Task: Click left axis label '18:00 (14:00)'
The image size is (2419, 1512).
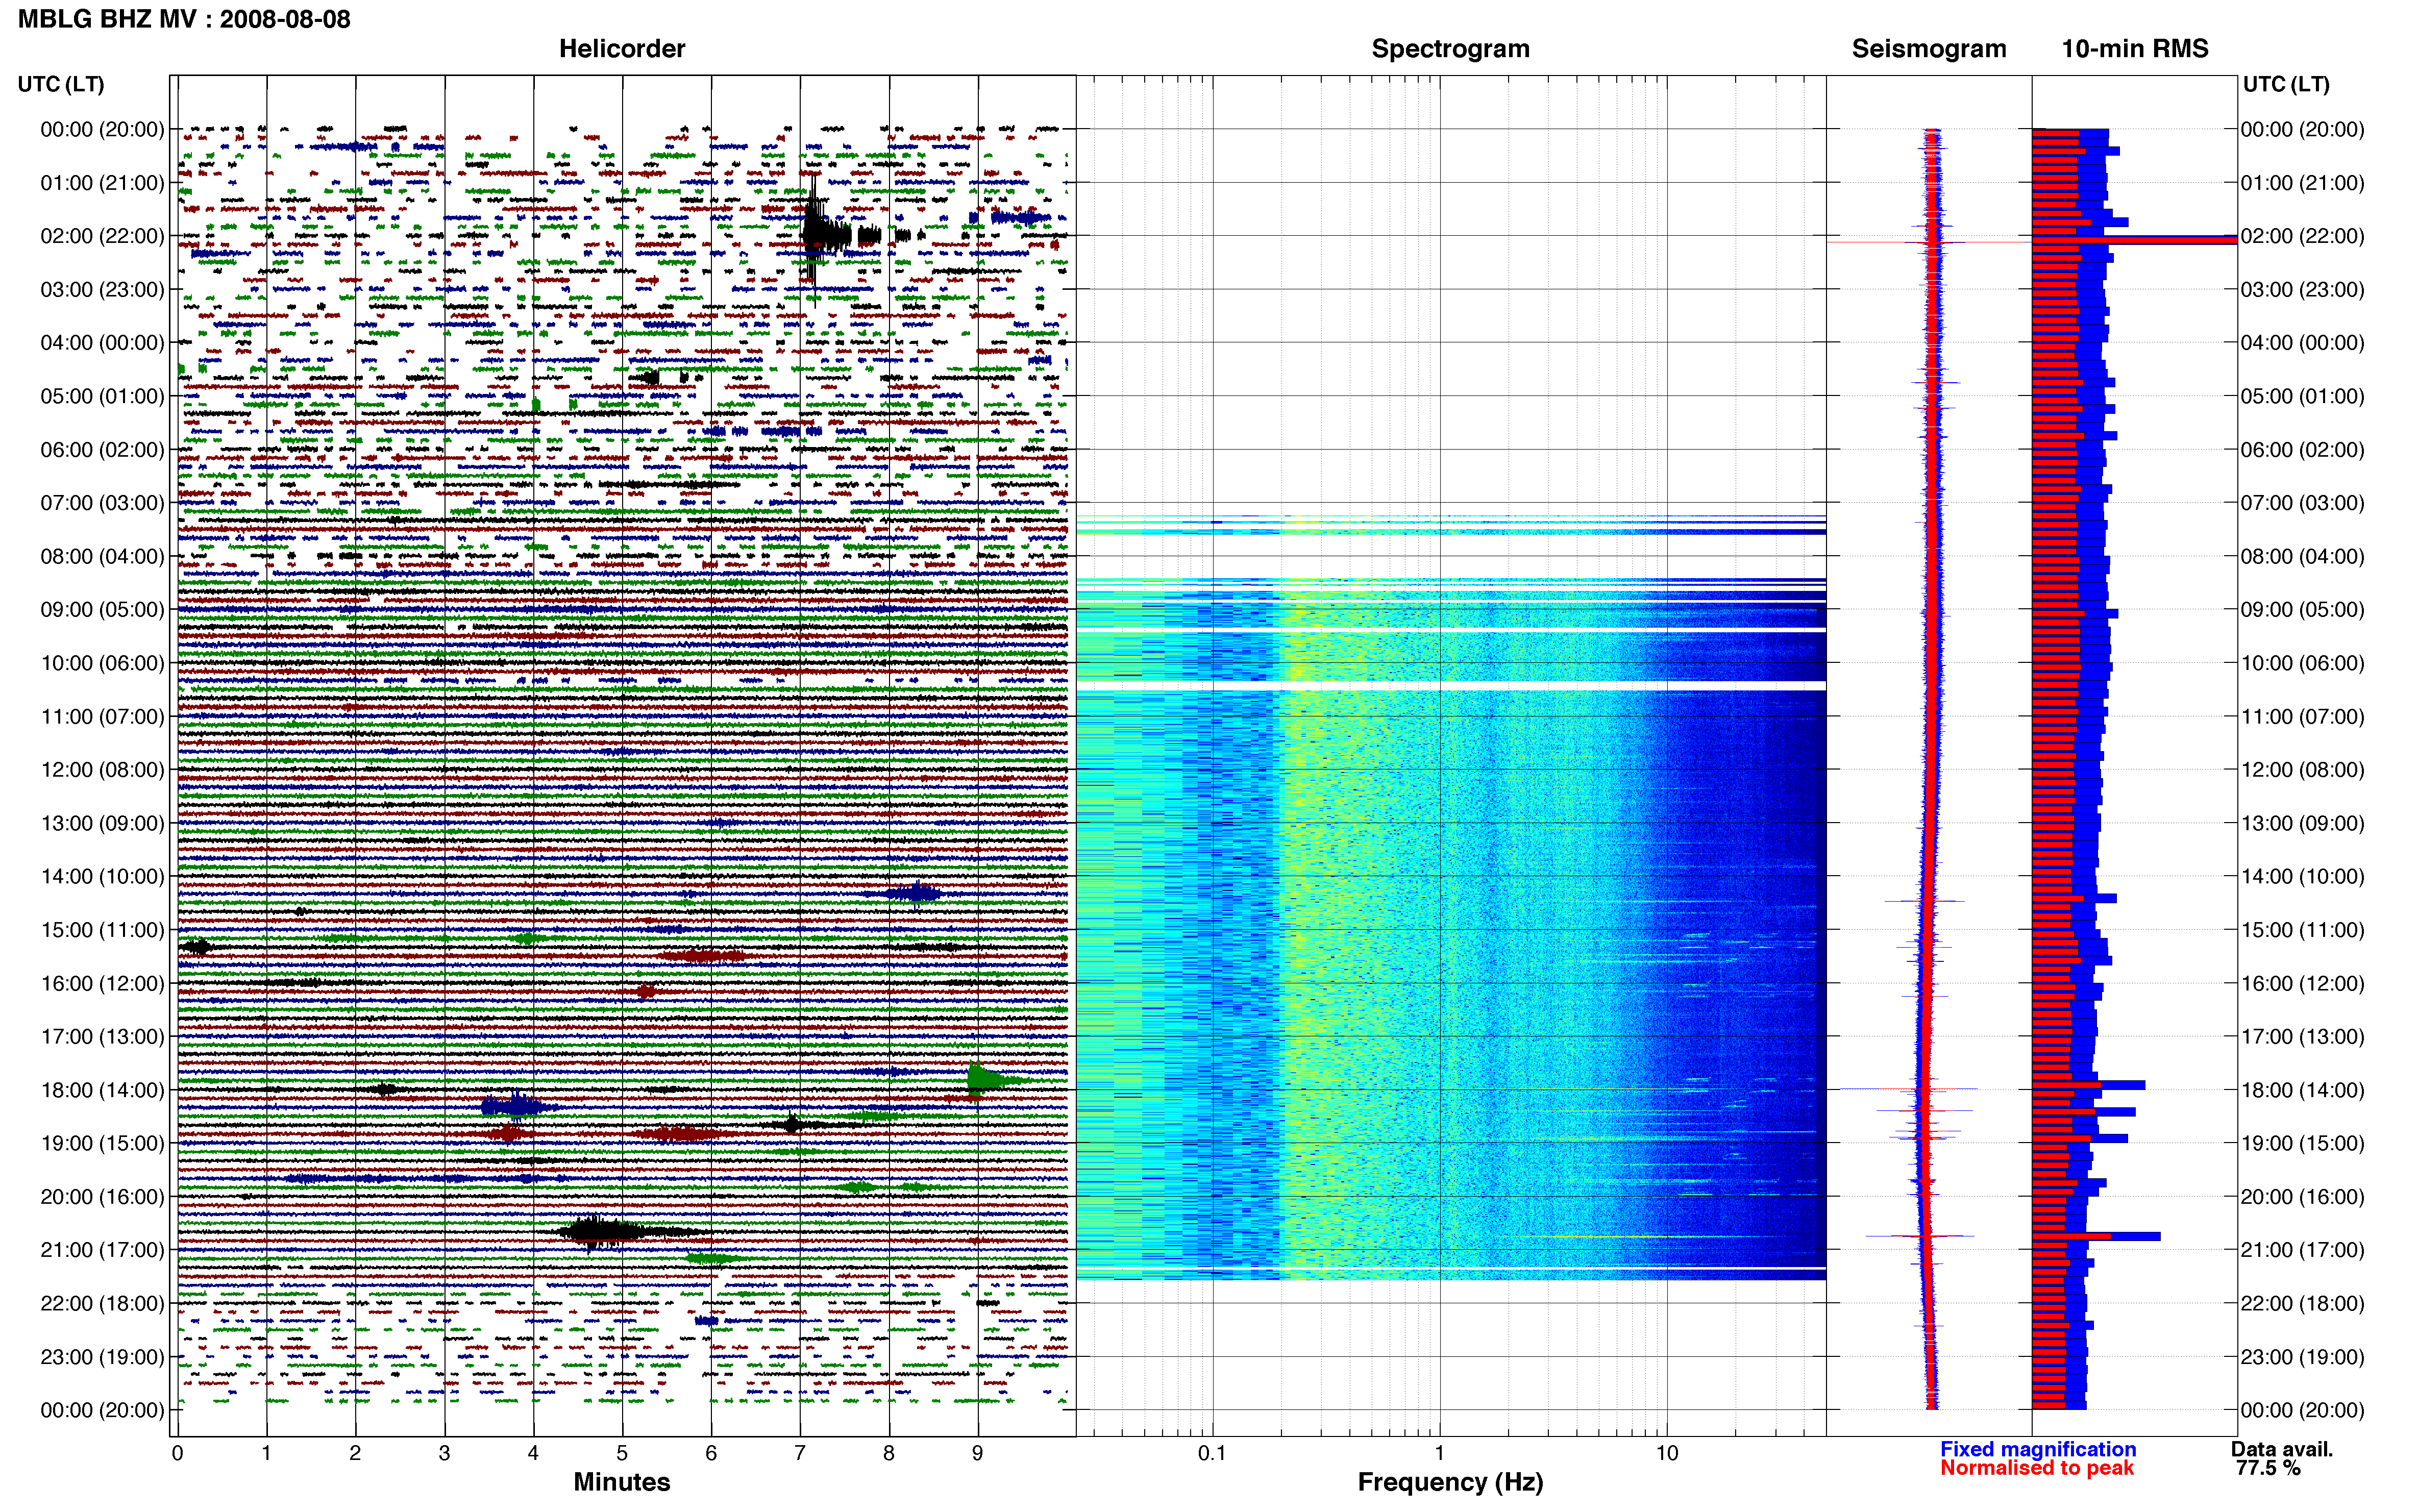Action: click(102, 1090)
